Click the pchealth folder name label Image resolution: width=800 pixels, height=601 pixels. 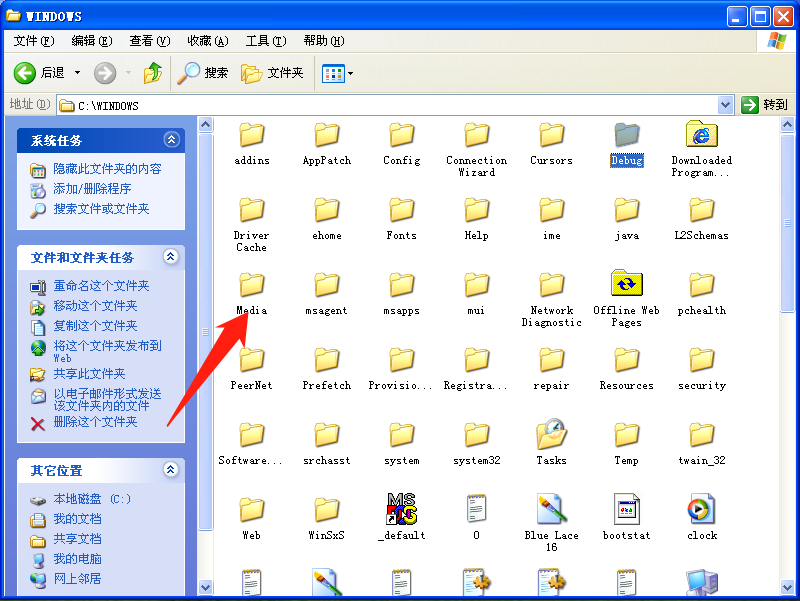click(702, 310)
